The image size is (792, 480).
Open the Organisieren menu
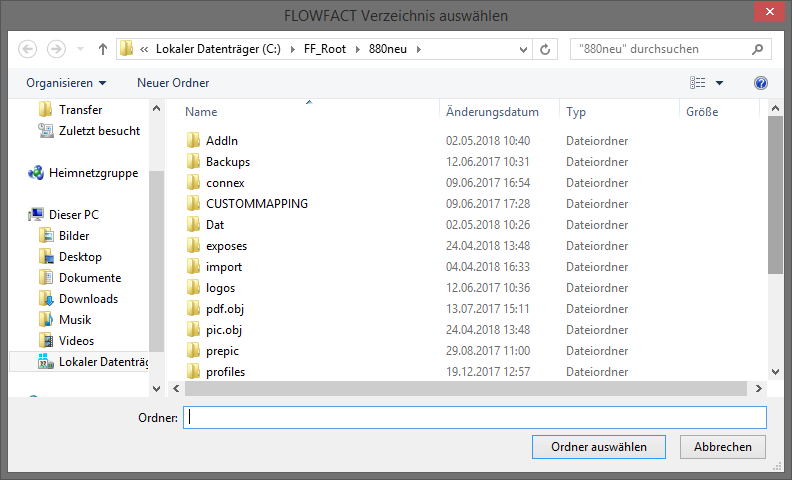(66, 83)
